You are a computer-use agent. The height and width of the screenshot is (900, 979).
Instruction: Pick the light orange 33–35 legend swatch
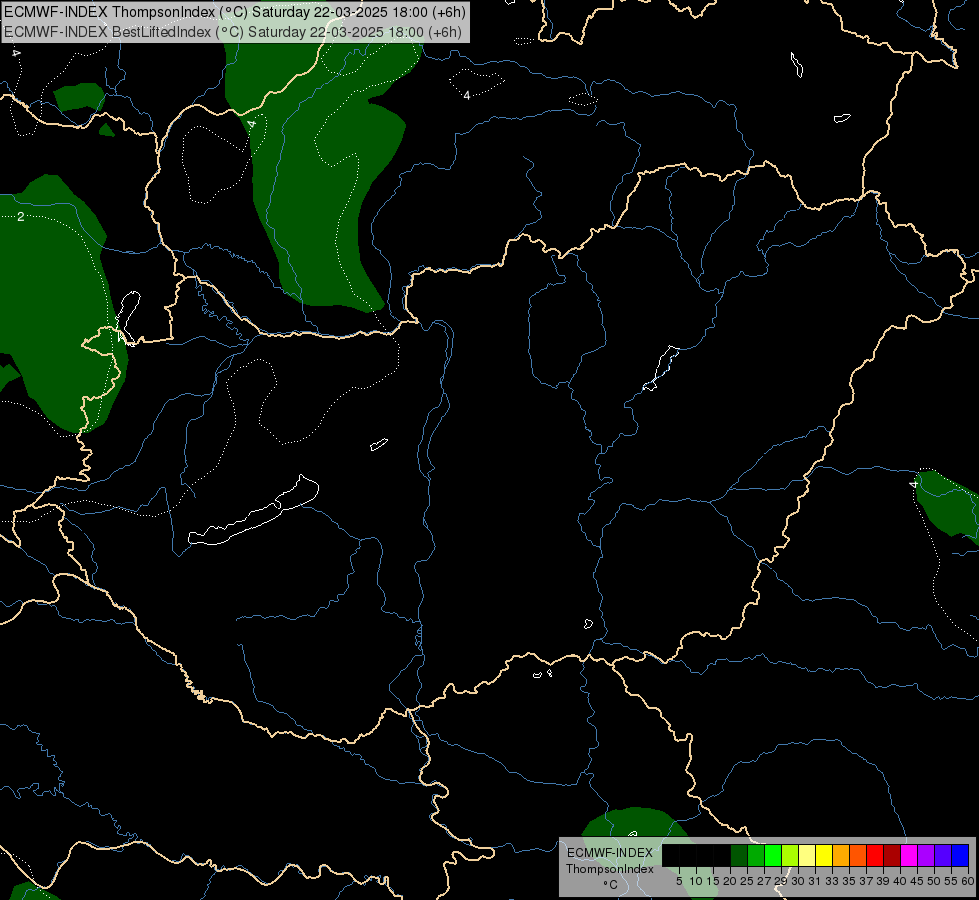click(841, 855)
